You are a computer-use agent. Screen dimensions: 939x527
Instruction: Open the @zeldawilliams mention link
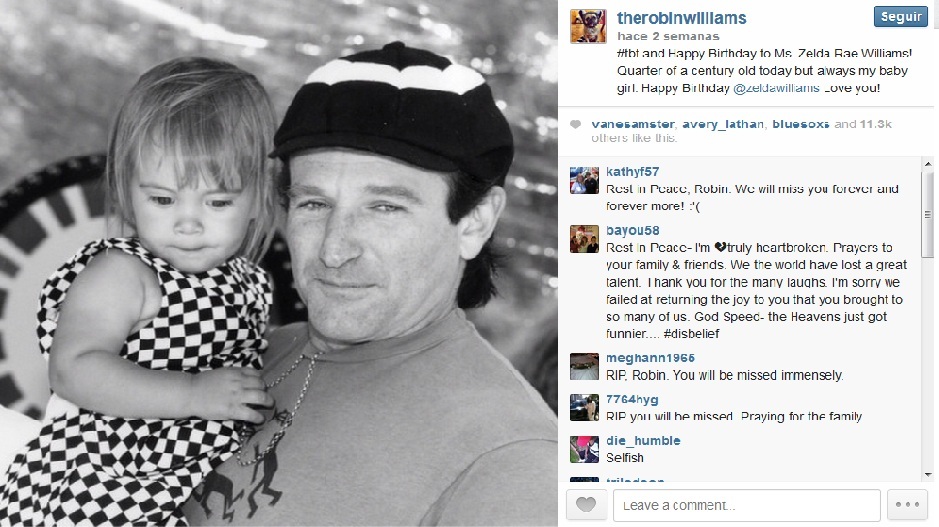776,88
